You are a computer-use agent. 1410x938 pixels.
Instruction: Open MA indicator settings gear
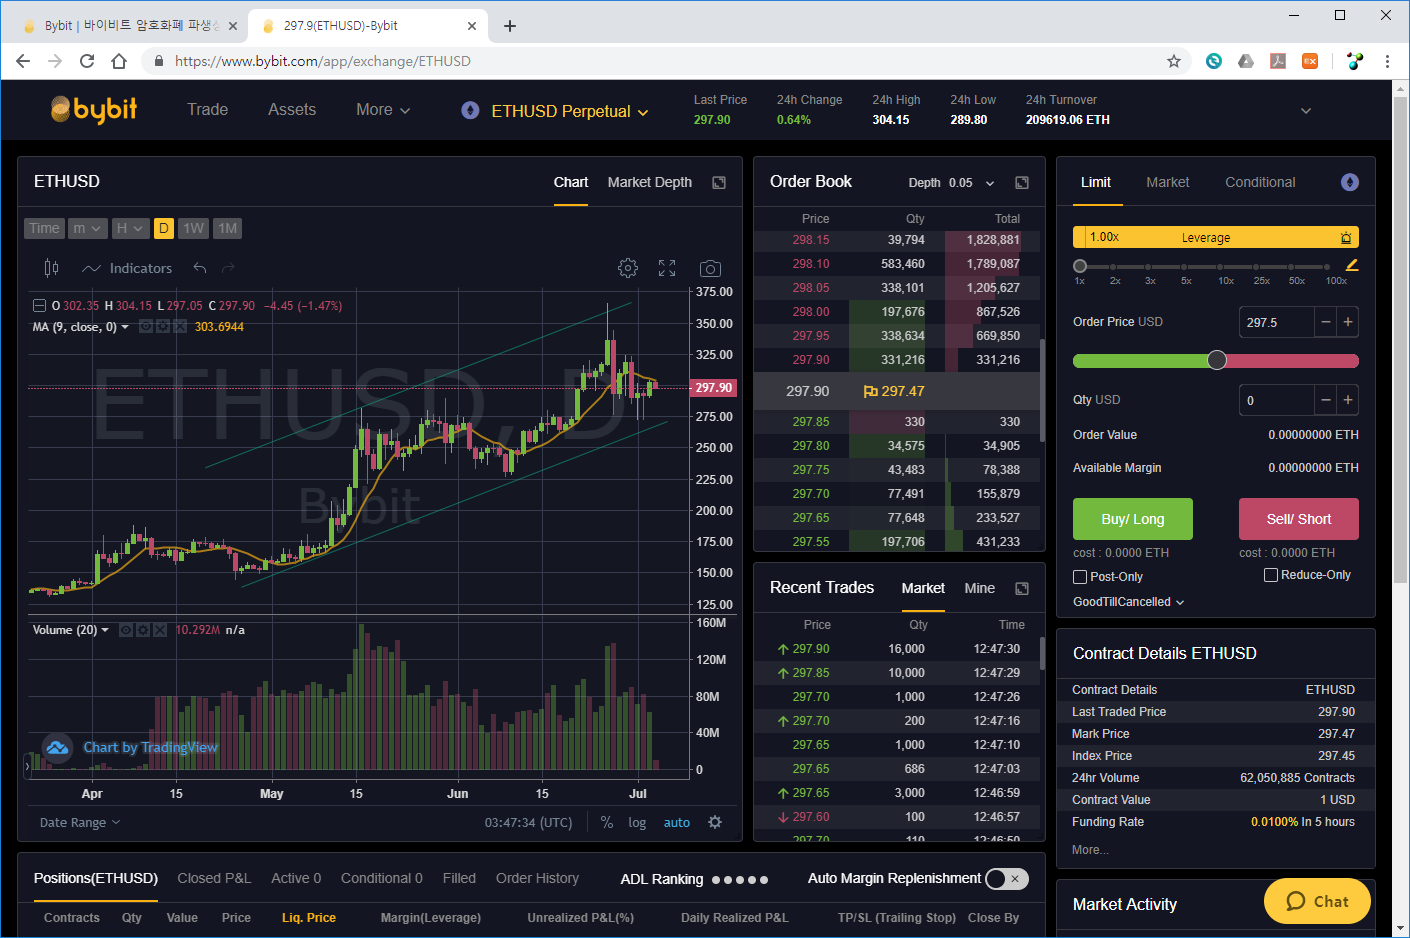point(163,327)
